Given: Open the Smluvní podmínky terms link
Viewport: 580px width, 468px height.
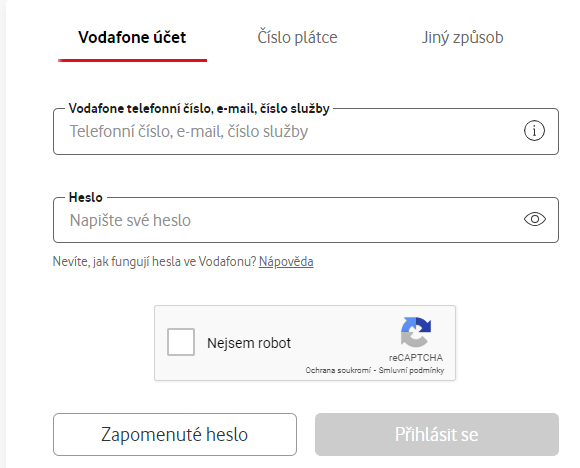Looking at the screenshot, I should (x=411, y=370).
